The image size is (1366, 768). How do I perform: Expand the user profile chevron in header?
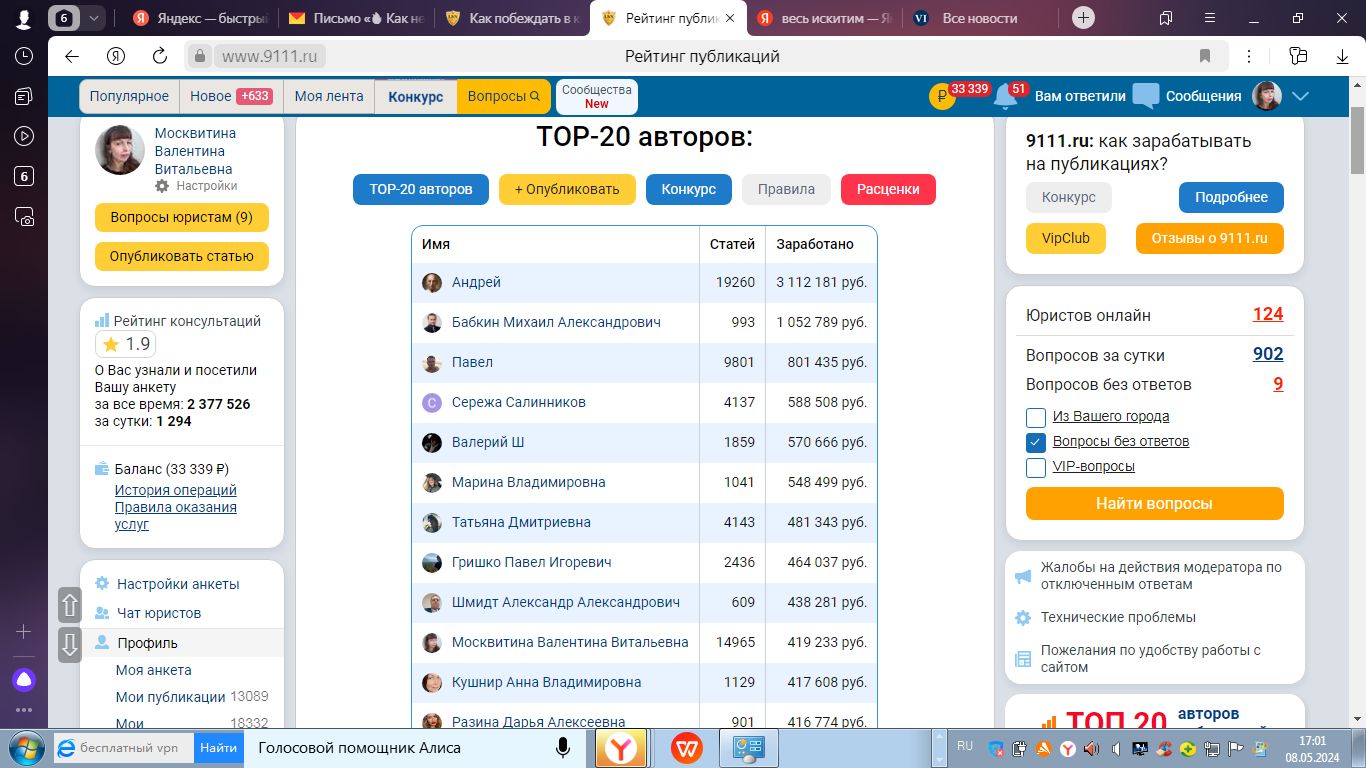click(1300, 97)
